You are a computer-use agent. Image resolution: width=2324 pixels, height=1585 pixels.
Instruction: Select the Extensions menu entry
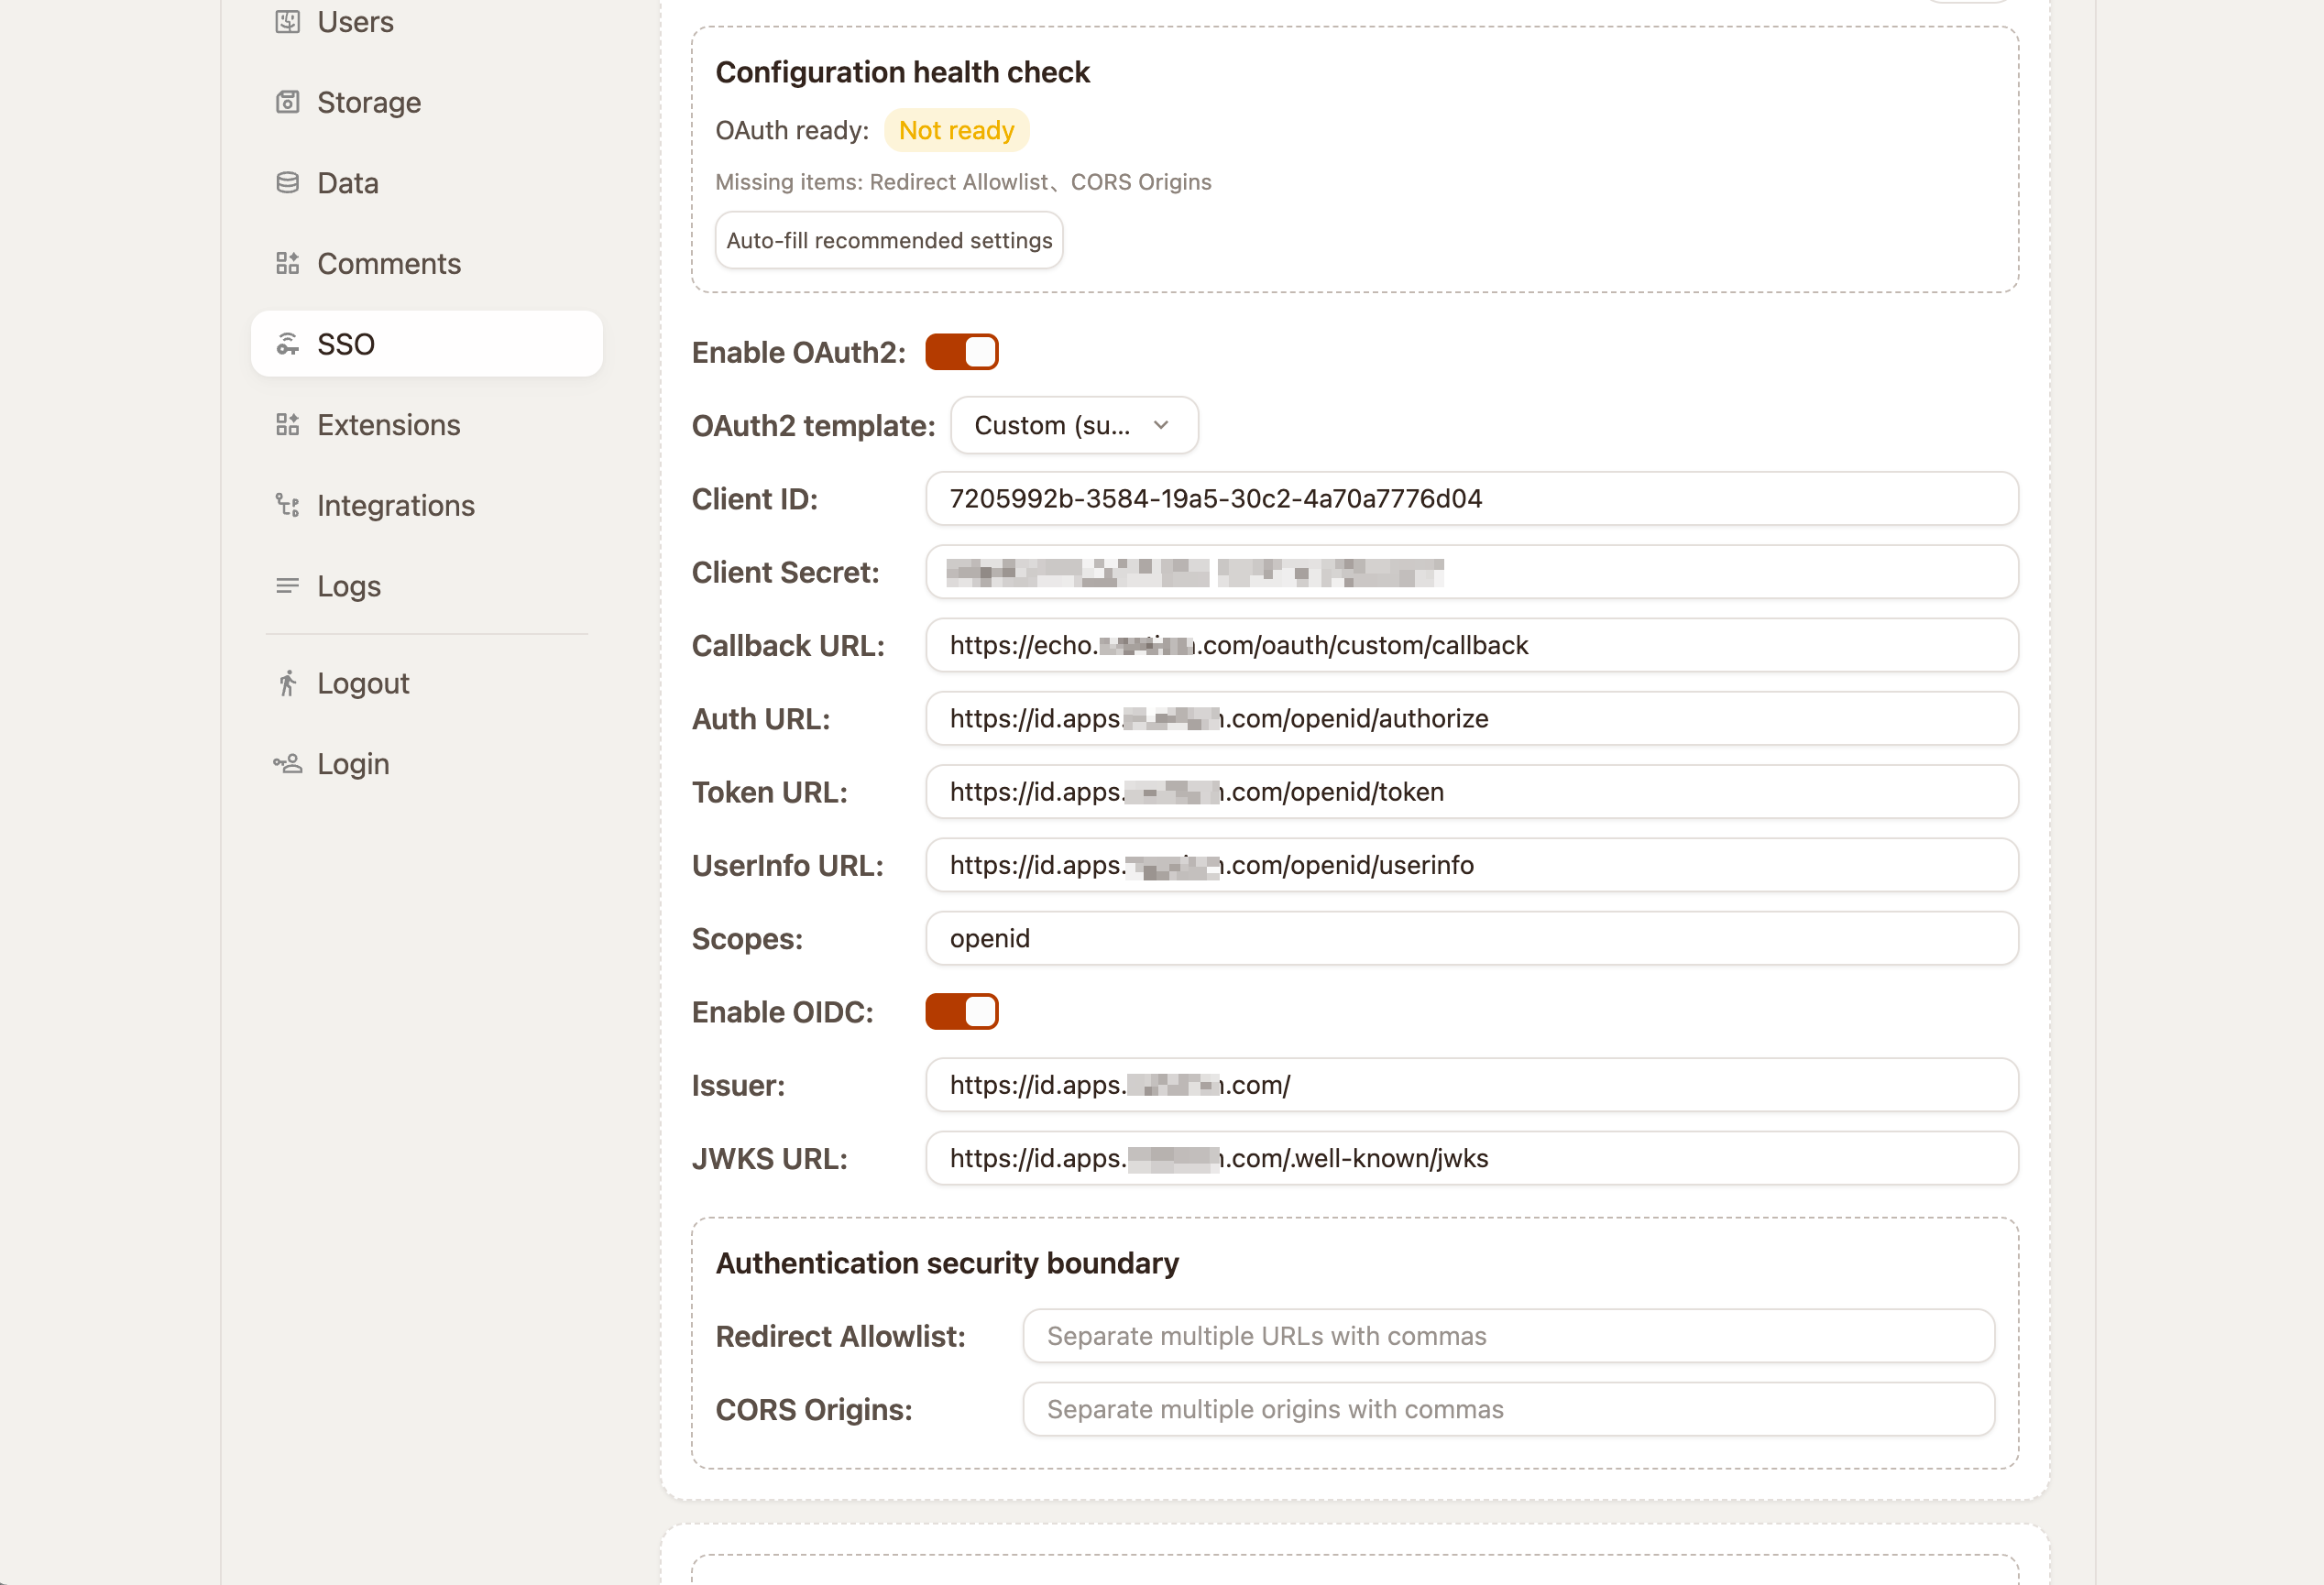tap(427, 424)
